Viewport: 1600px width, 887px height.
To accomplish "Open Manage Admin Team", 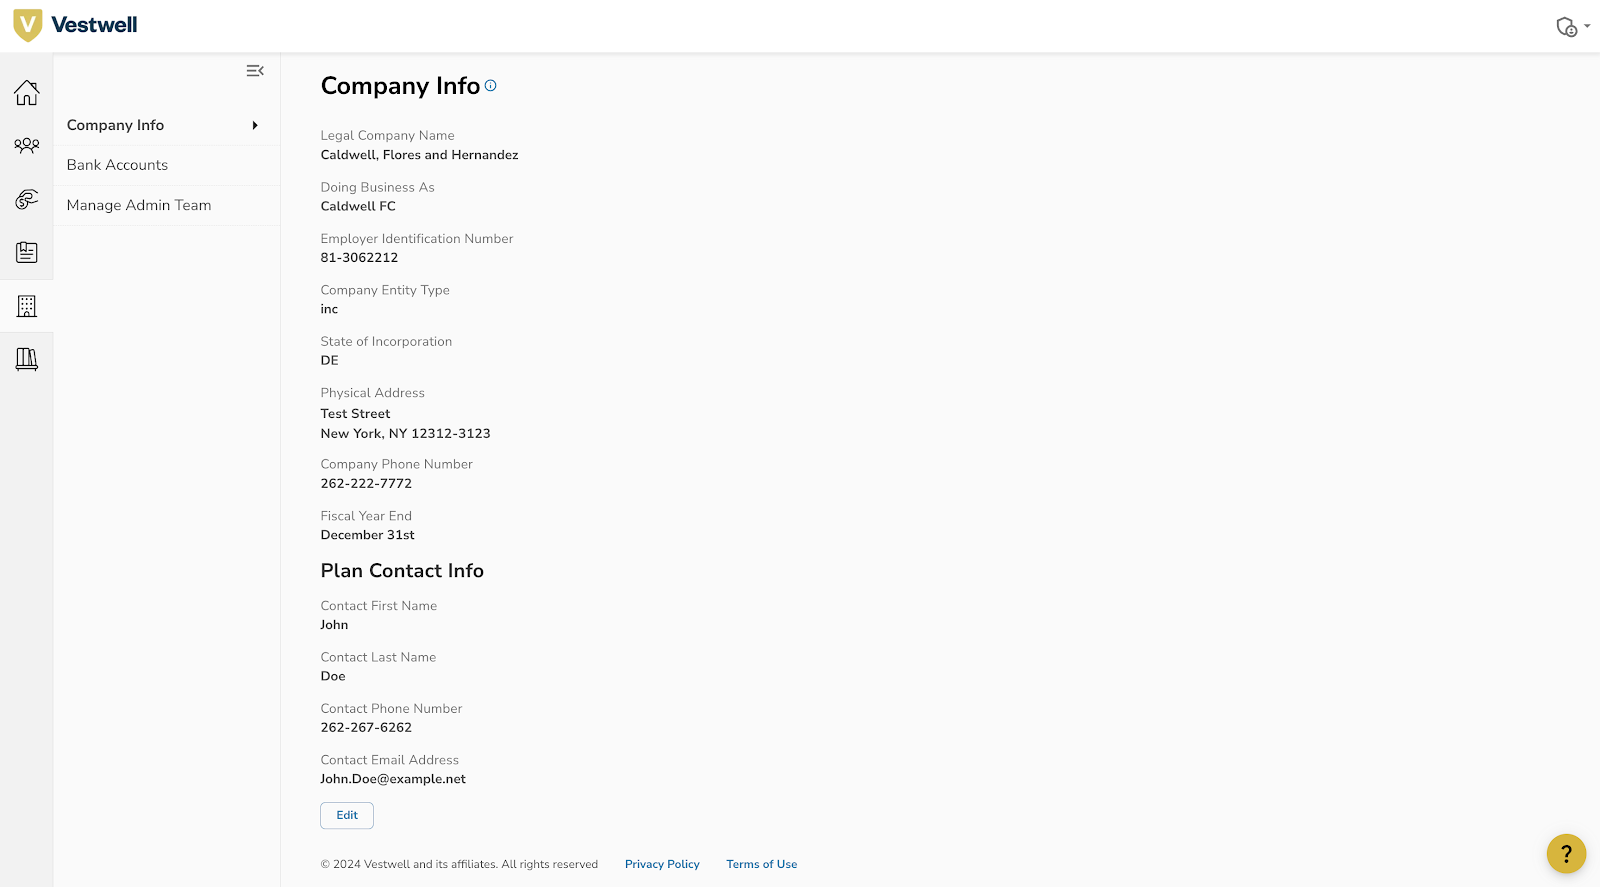I will pyautogui.click(x=139, y=205).
